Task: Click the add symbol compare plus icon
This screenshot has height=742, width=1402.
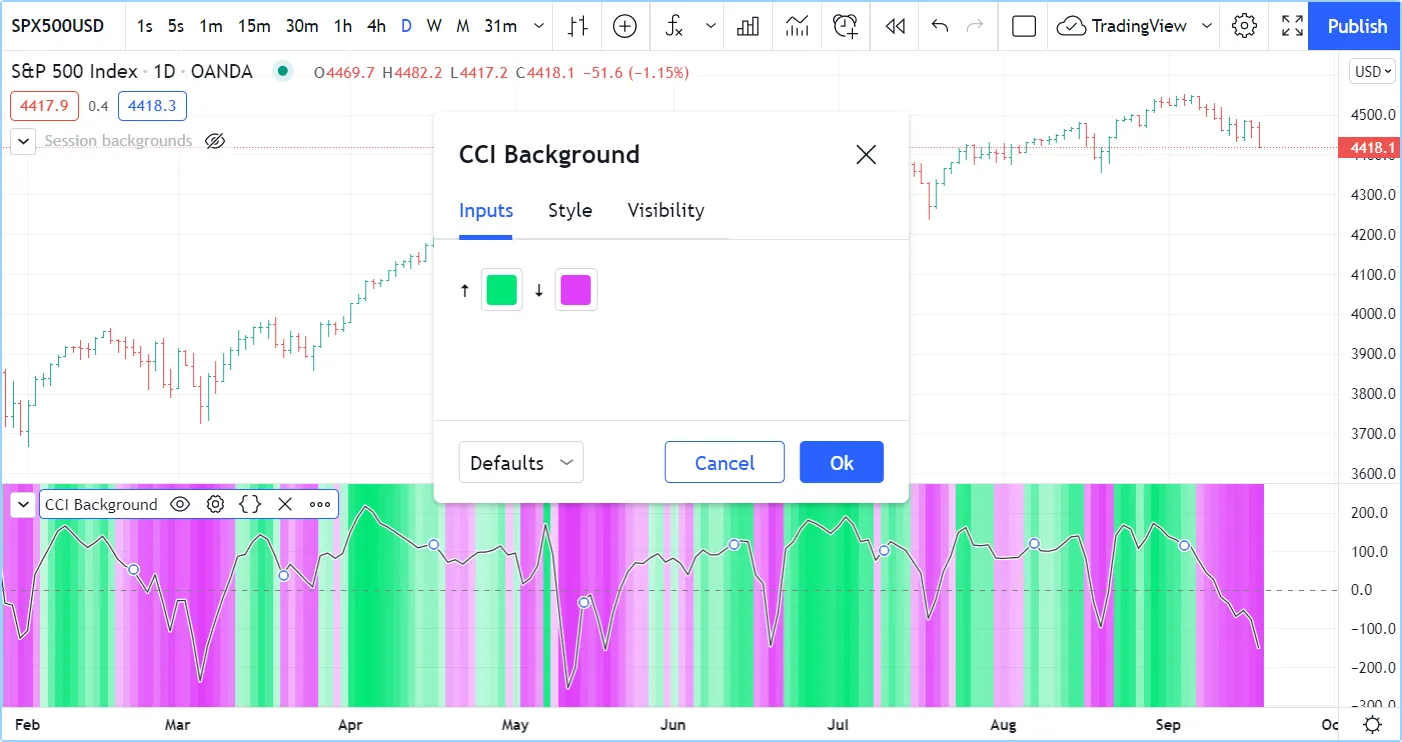Action: point(625,26)
